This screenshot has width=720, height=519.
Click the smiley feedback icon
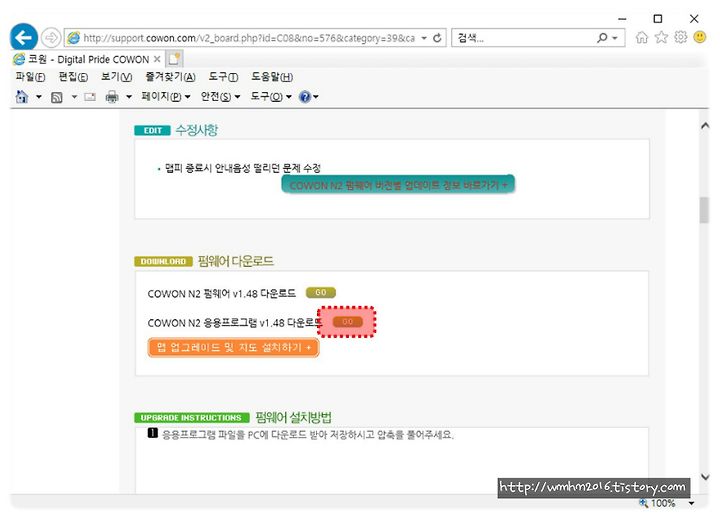[x=700, y=37]
